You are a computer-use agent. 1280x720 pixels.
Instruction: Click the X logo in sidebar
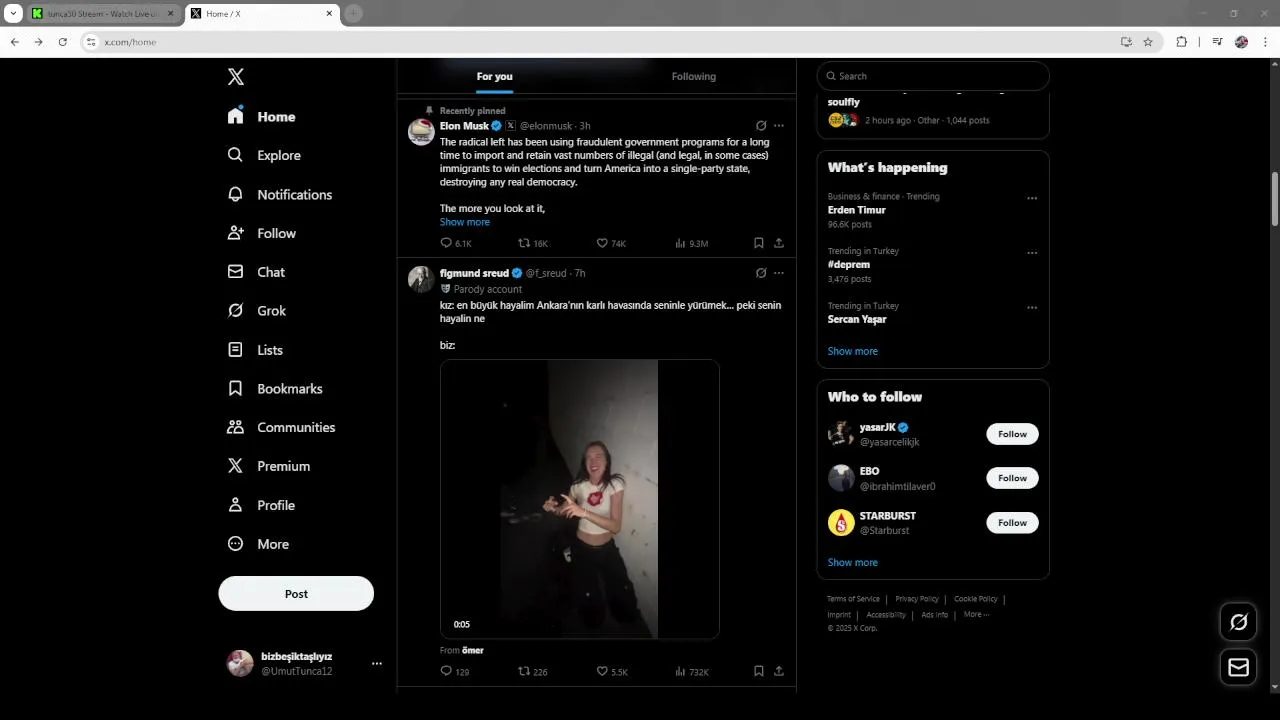pos(236,77)
